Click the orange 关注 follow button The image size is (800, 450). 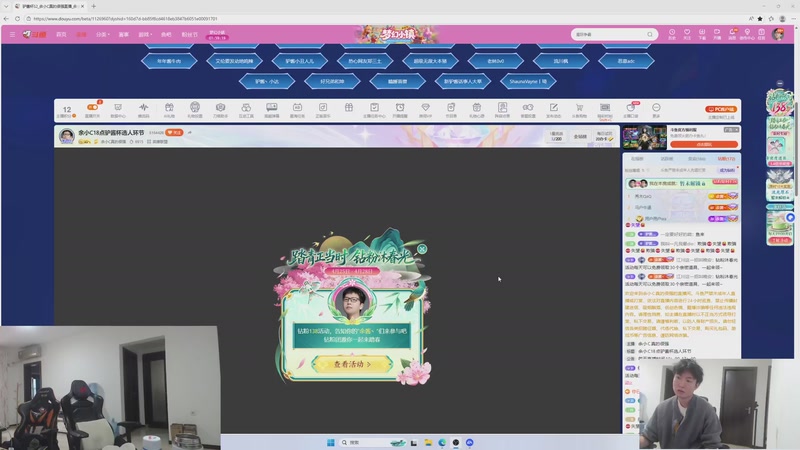tap(174, 133)
